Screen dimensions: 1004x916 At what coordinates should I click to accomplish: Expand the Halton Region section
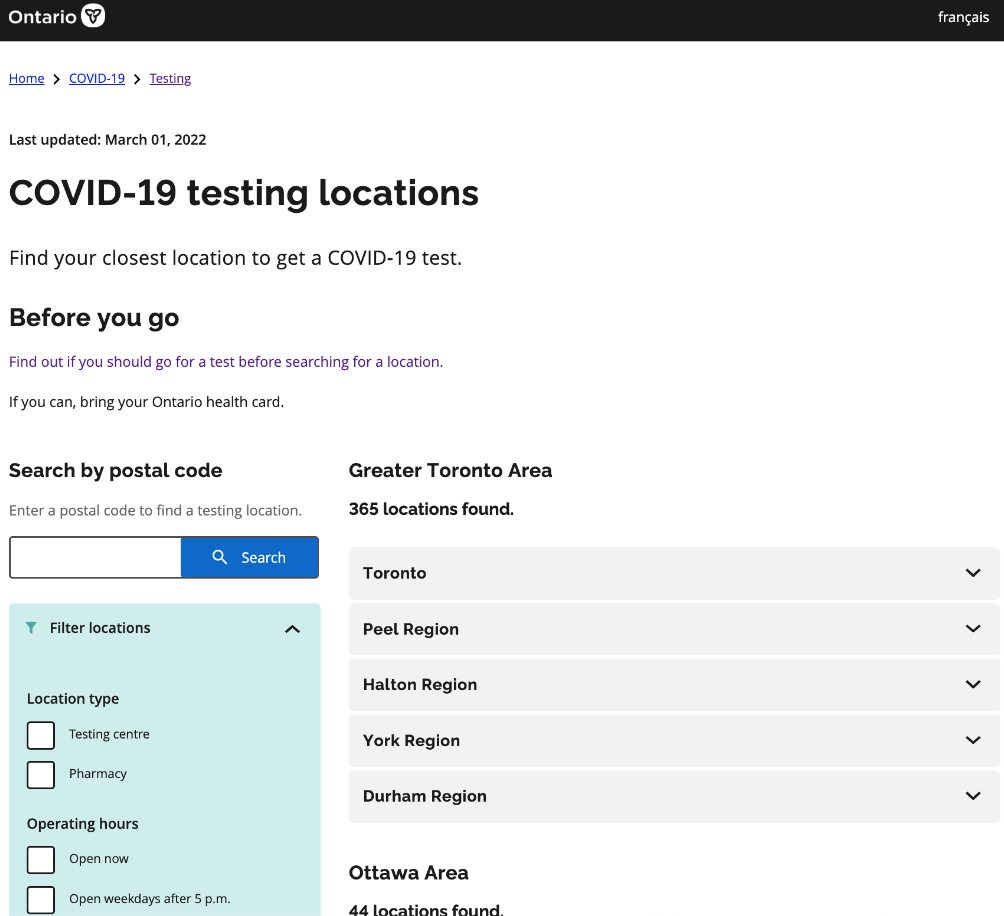coord(674,685)
